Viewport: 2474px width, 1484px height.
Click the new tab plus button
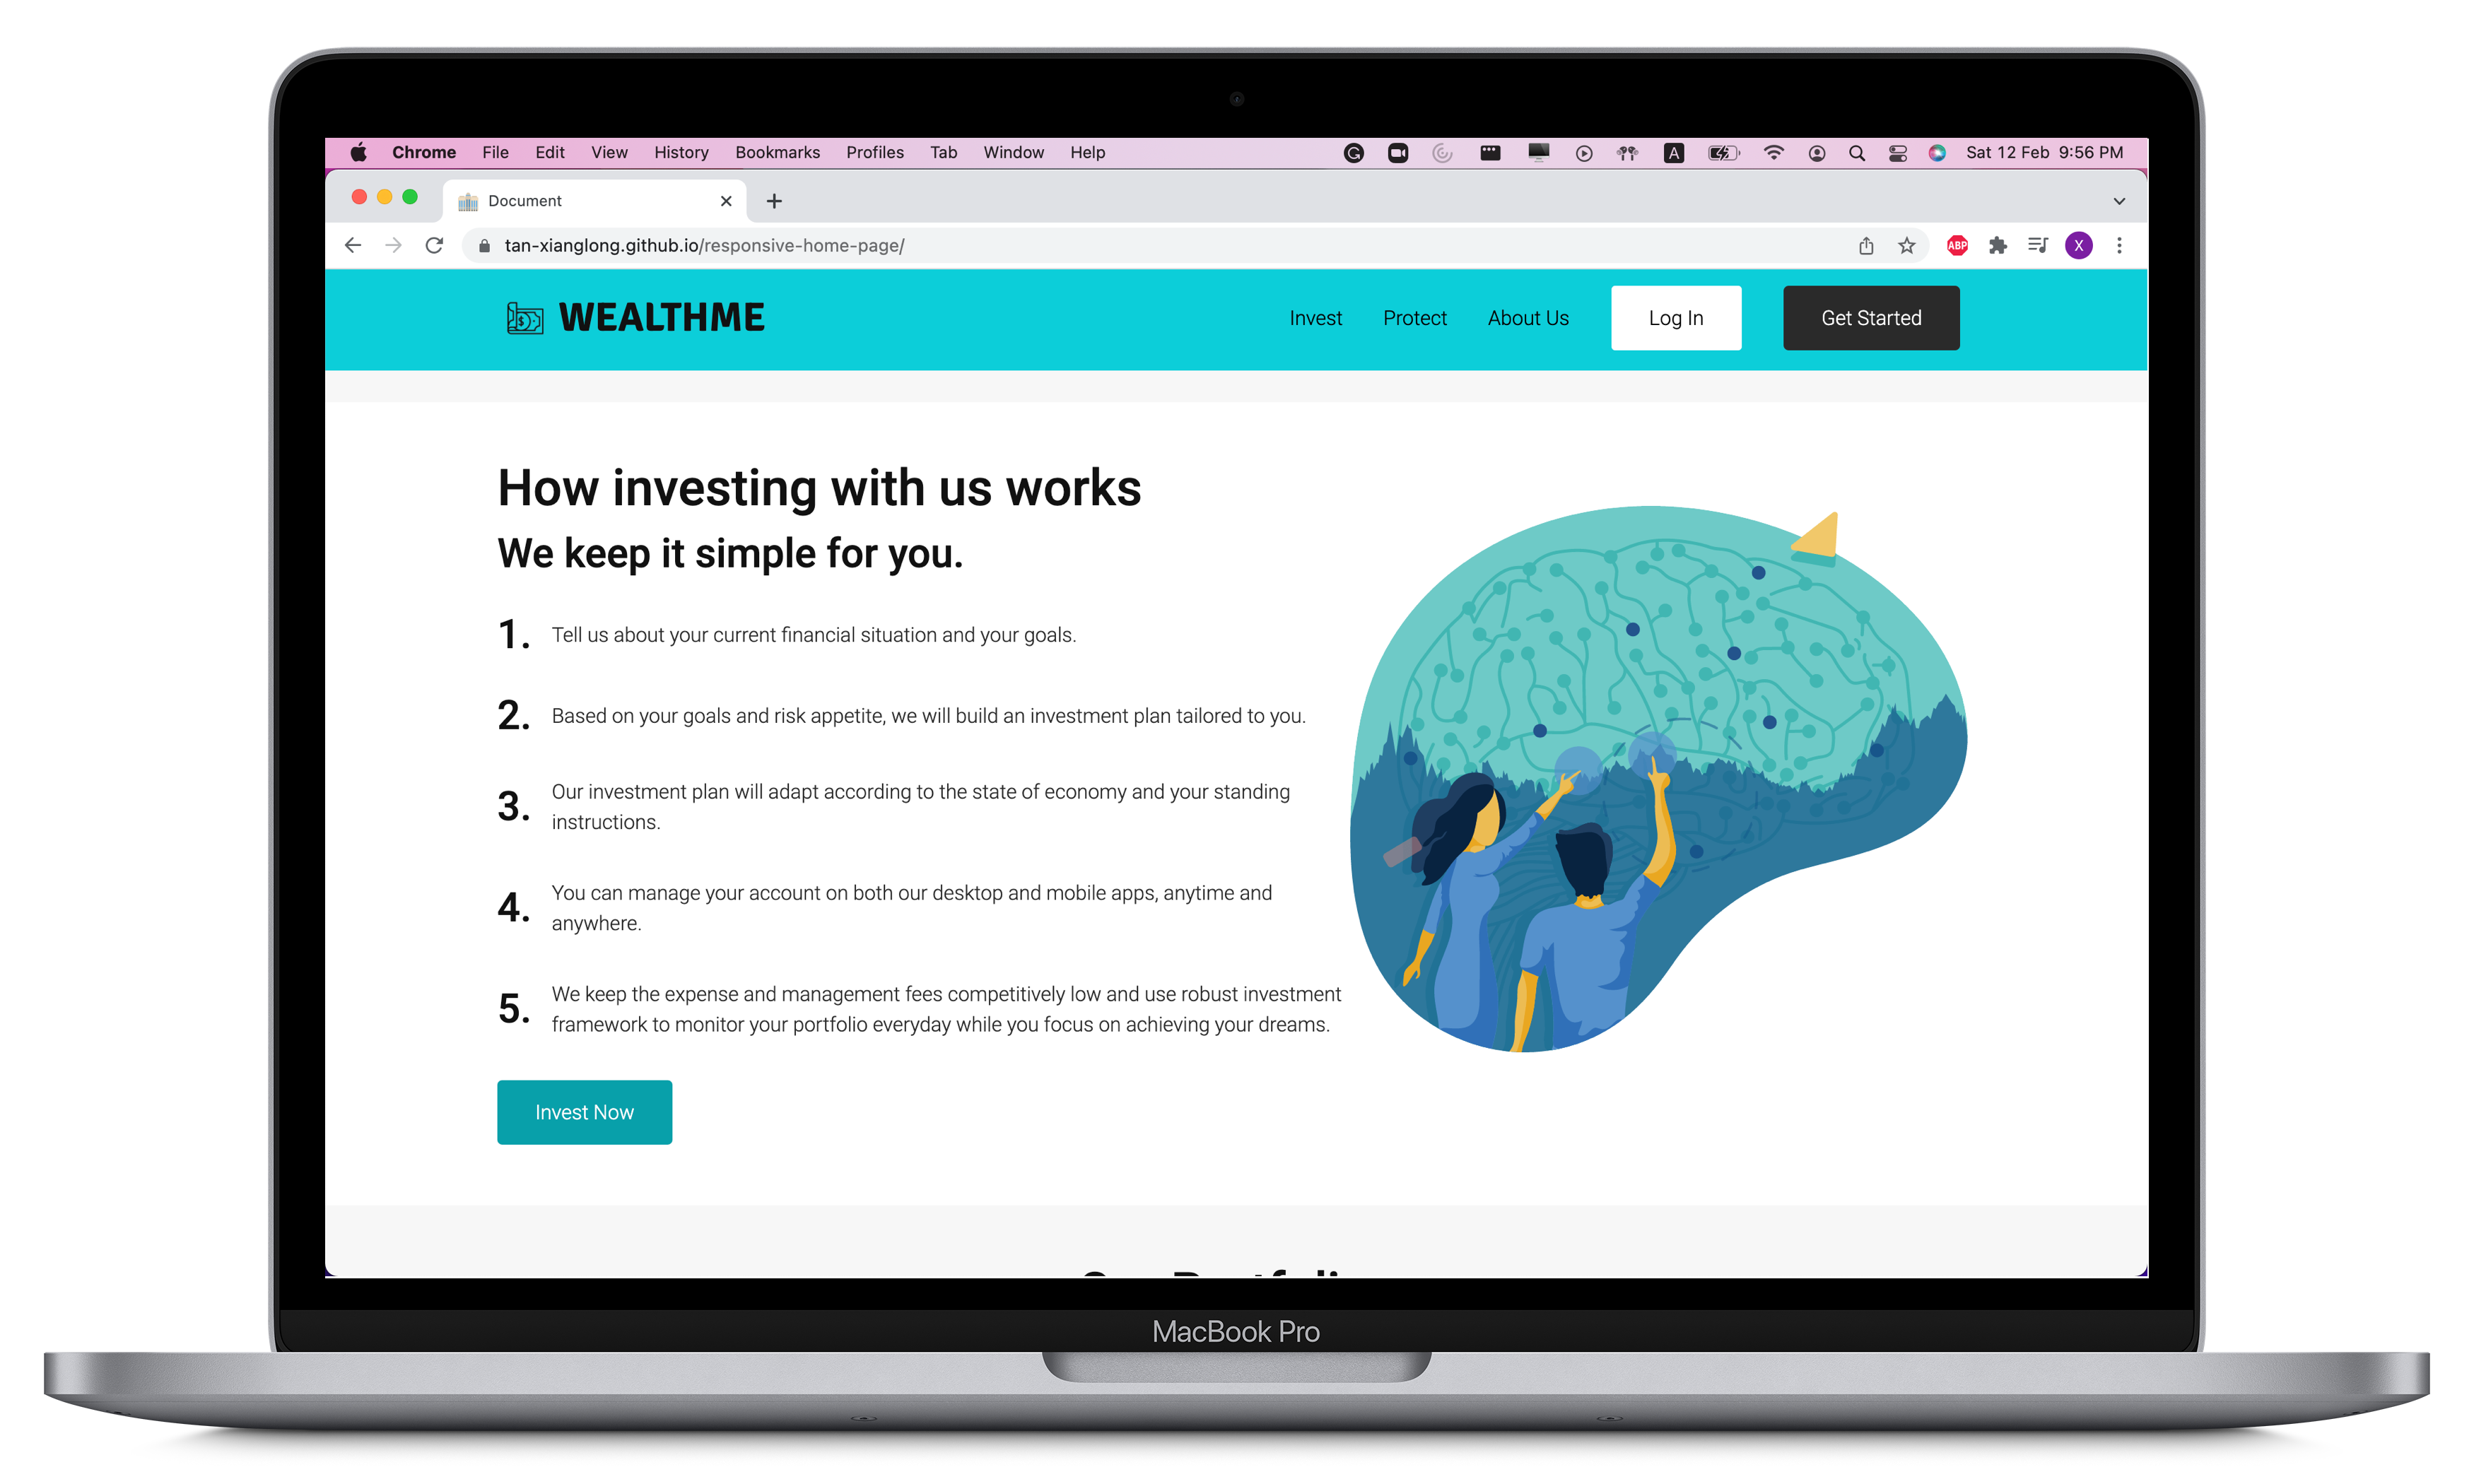point(774,199)
